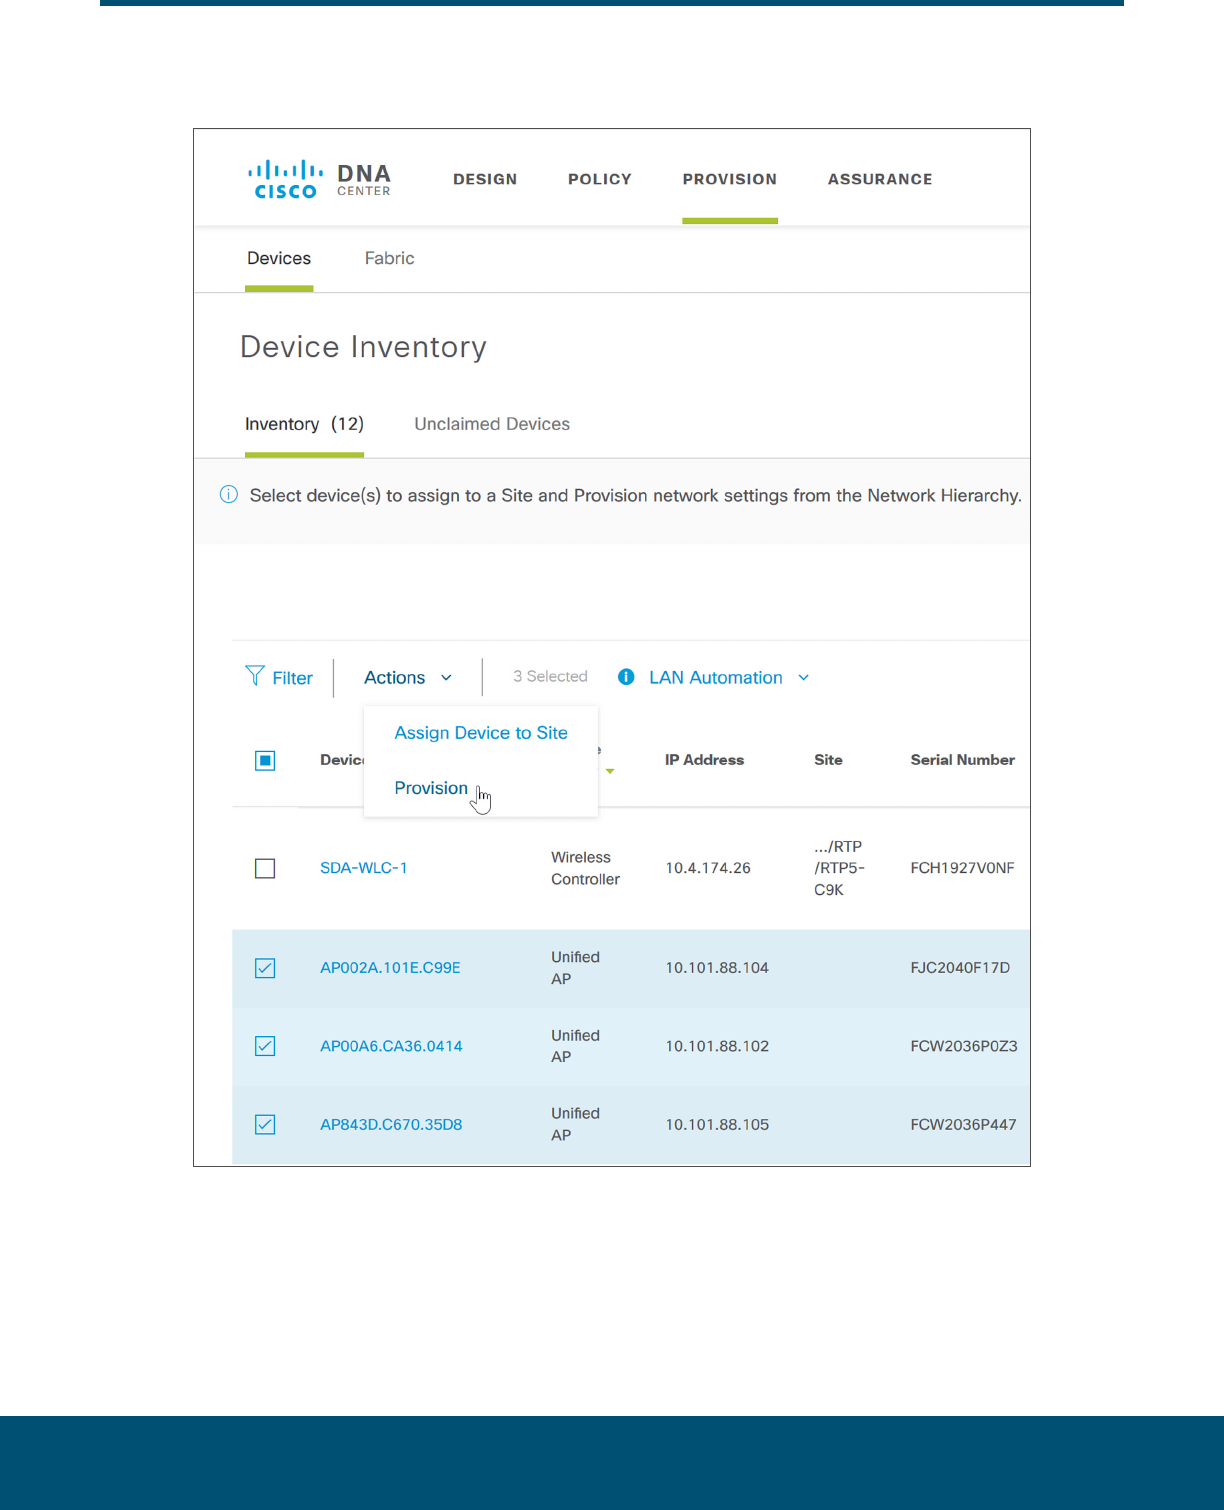
Task: Click IP address 10.4.174.26
Action: click(x=708, y=868)
